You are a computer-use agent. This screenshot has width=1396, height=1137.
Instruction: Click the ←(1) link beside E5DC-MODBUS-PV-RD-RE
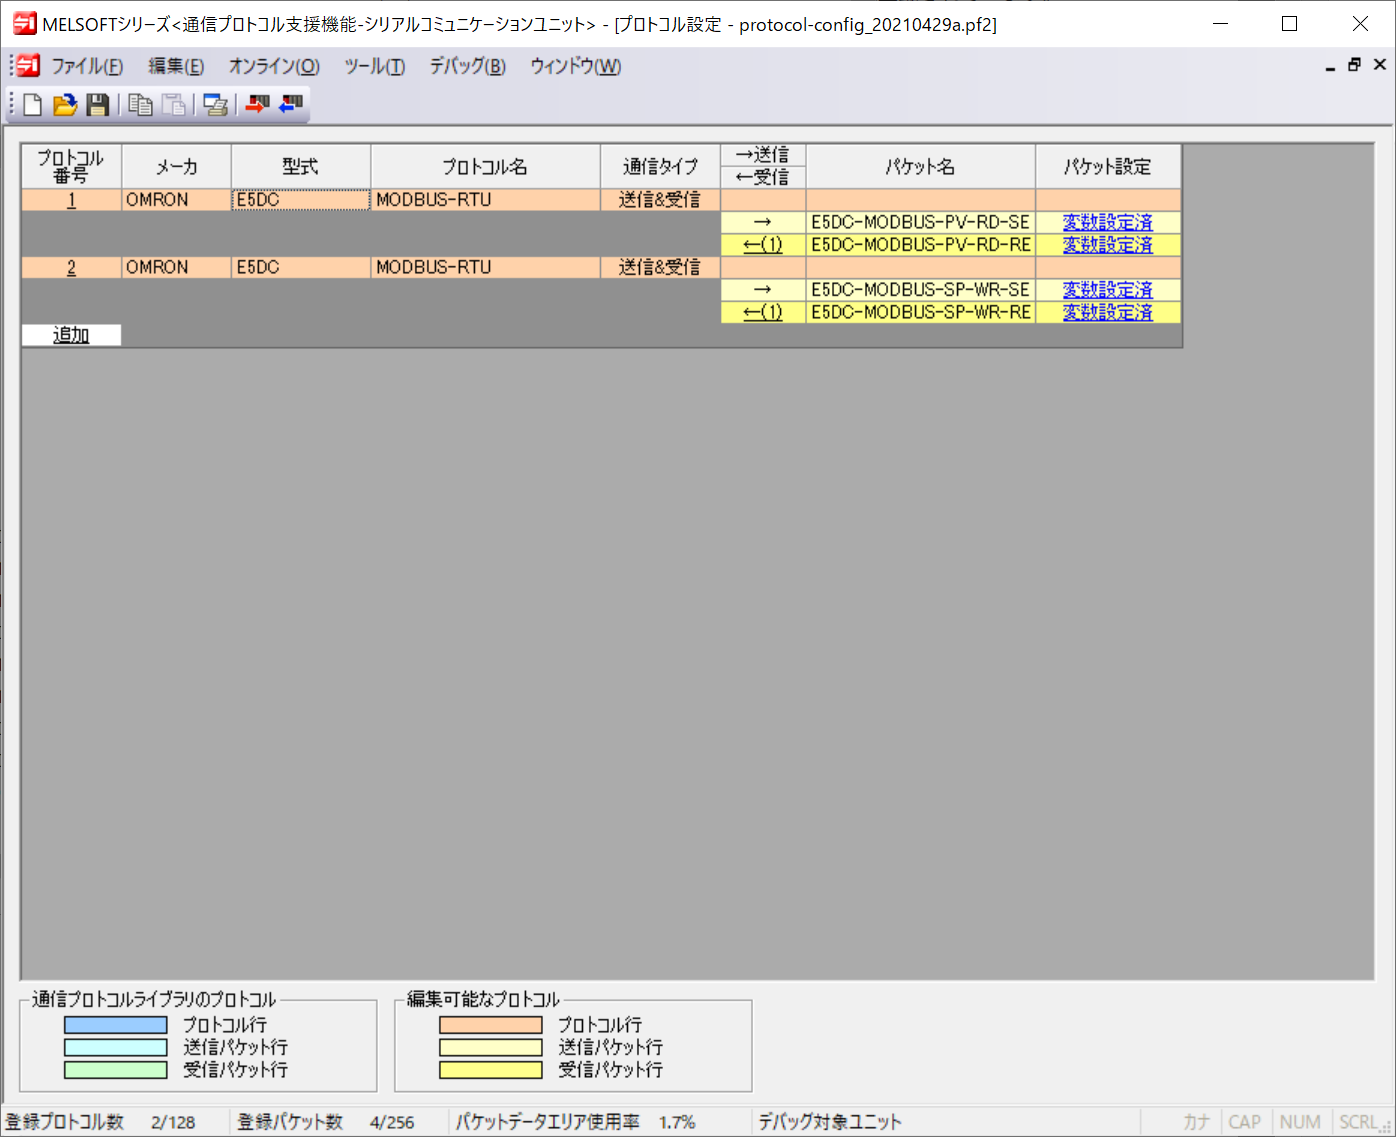pos(763,245)
